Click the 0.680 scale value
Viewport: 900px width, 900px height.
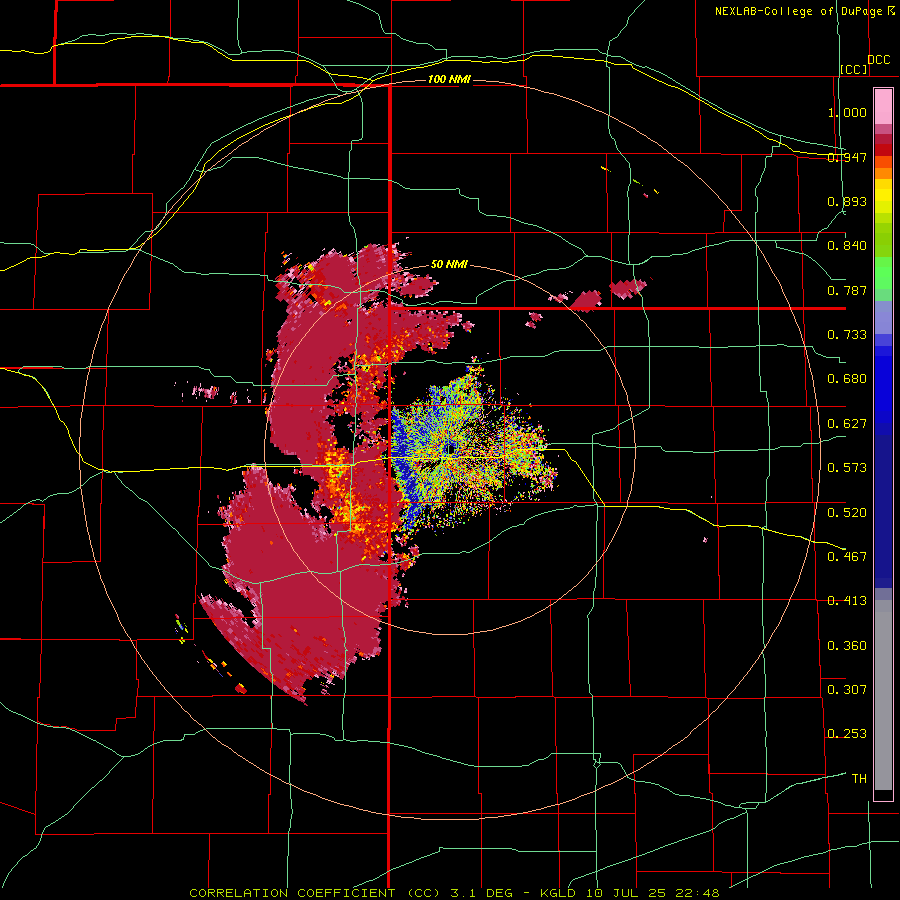pyautogui.click(x=847, y=379)
